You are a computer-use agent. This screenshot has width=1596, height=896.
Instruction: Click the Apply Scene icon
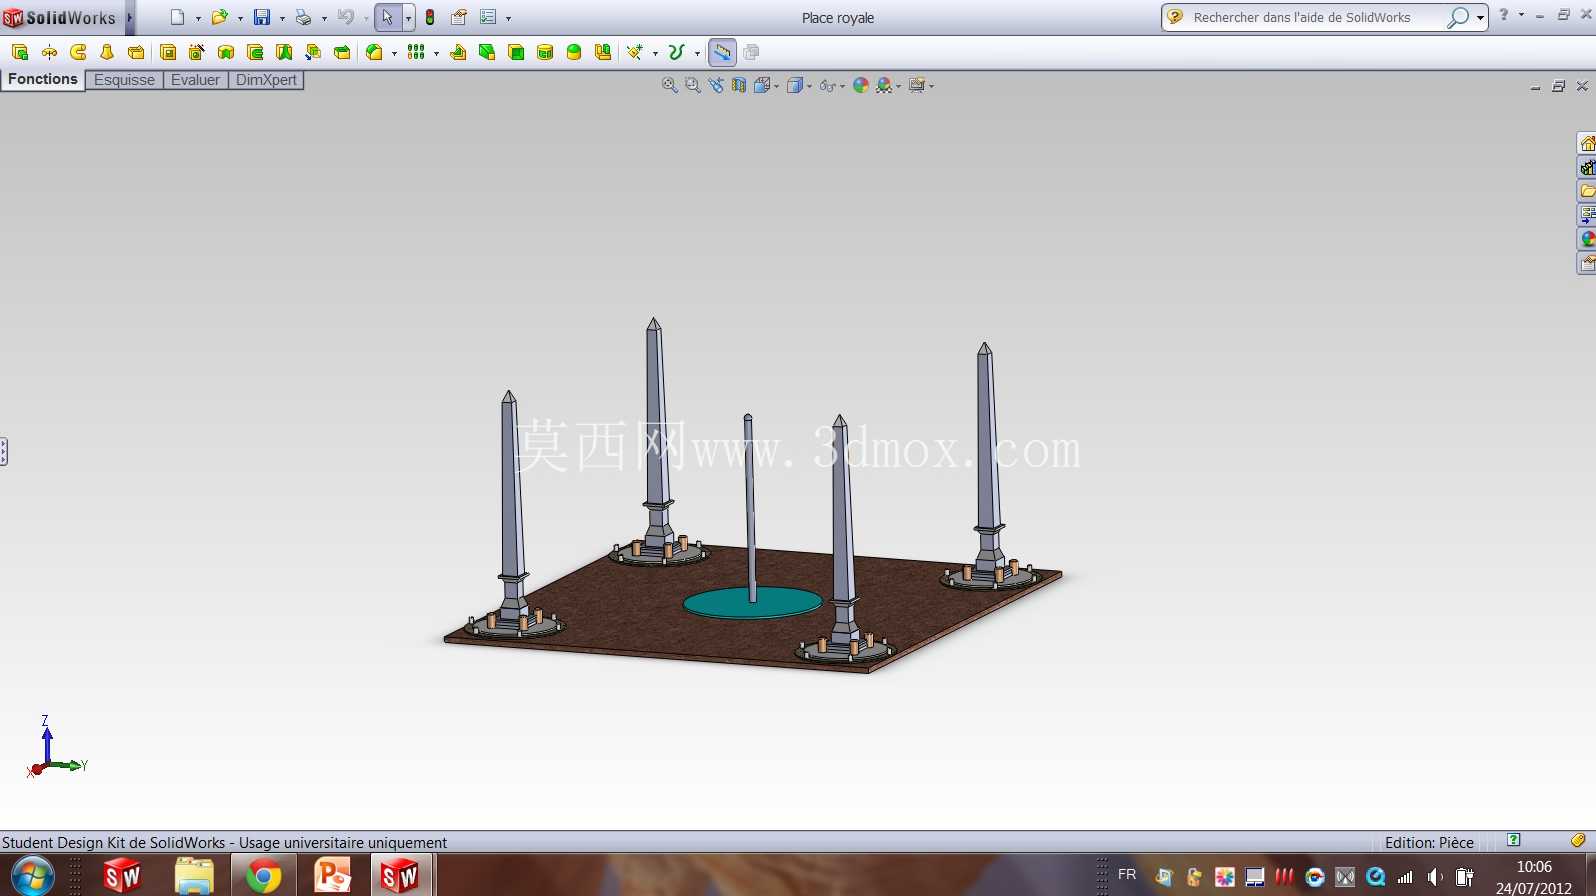click(884, 86)
